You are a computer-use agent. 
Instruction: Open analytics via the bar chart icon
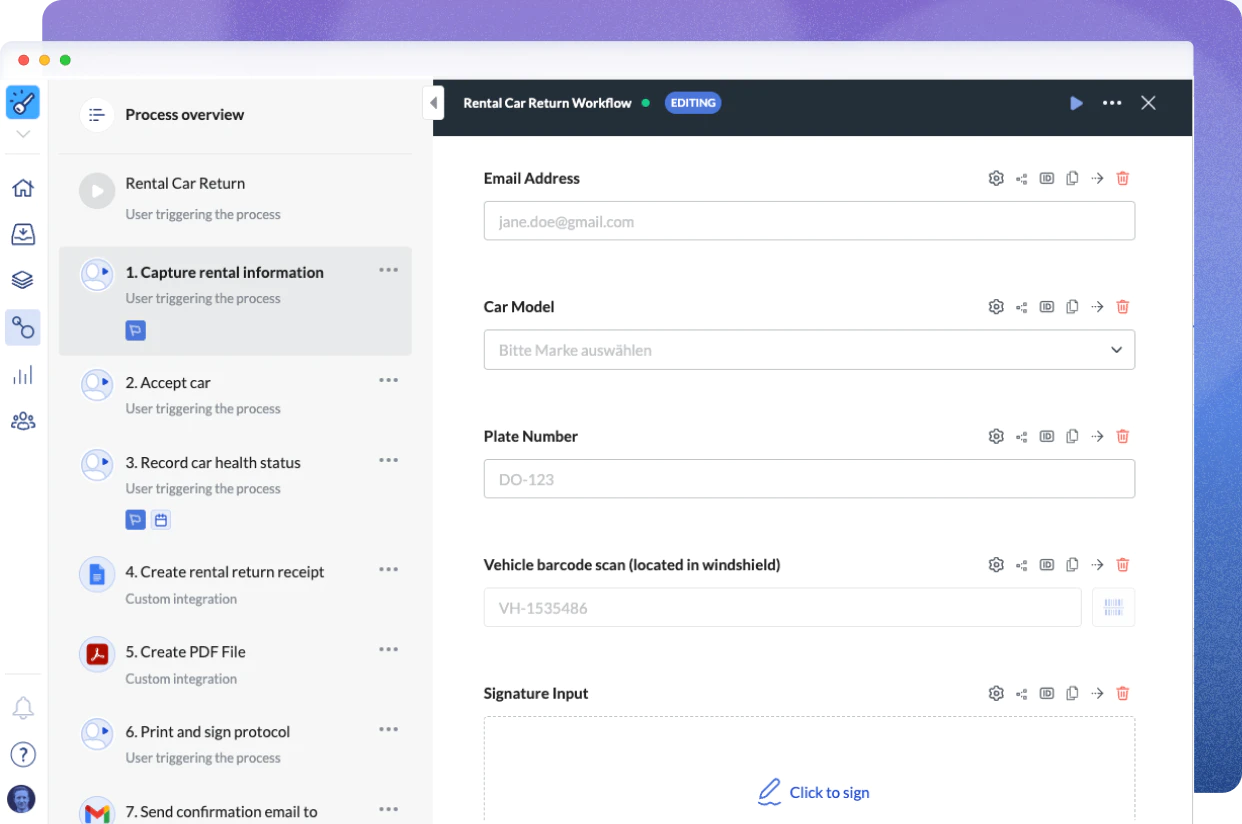[22, 375]
